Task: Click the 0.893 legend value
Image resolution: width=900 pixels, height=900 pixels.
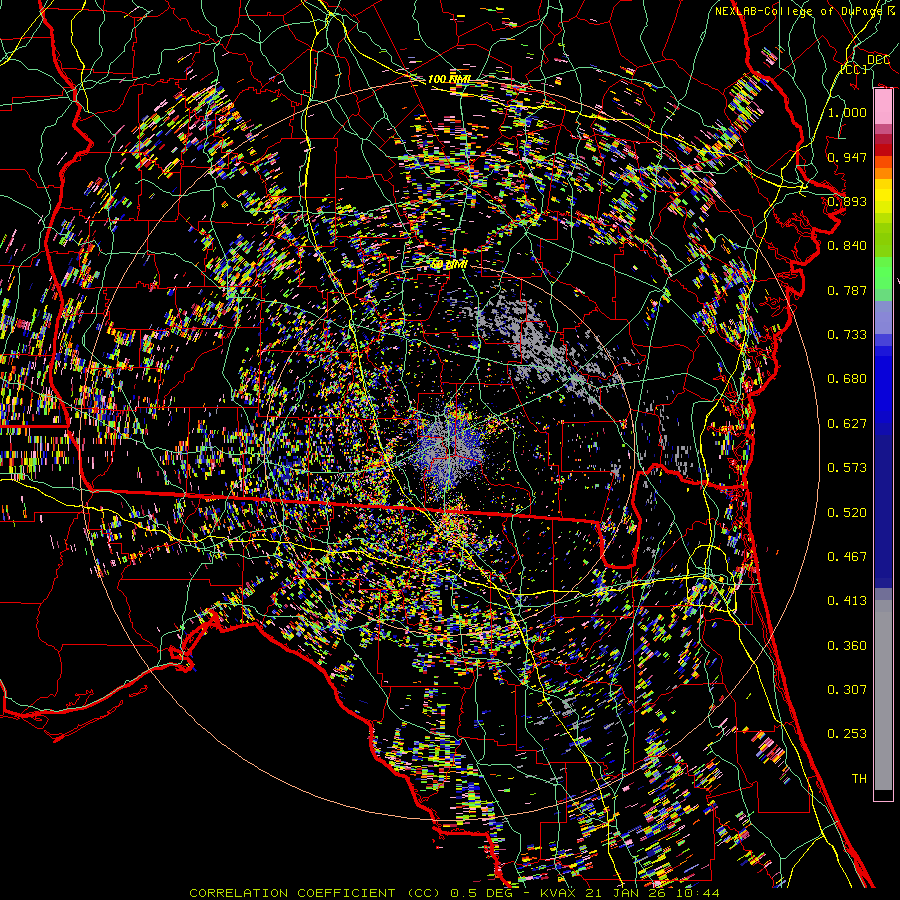Action: click(x=847, y=201)
